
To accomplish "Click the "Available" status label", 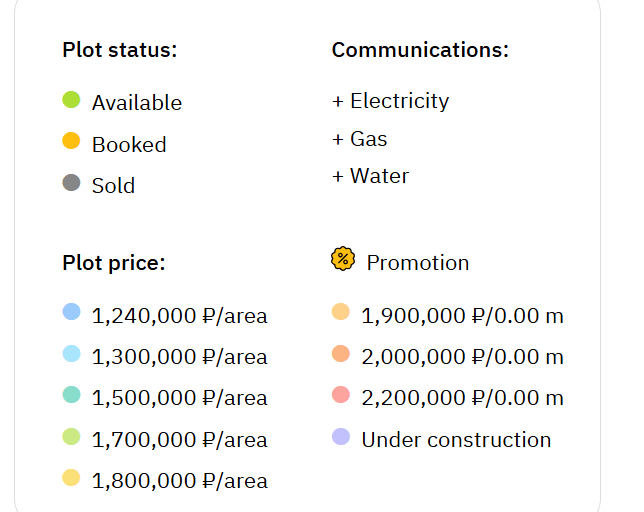I will click(137, 103).
